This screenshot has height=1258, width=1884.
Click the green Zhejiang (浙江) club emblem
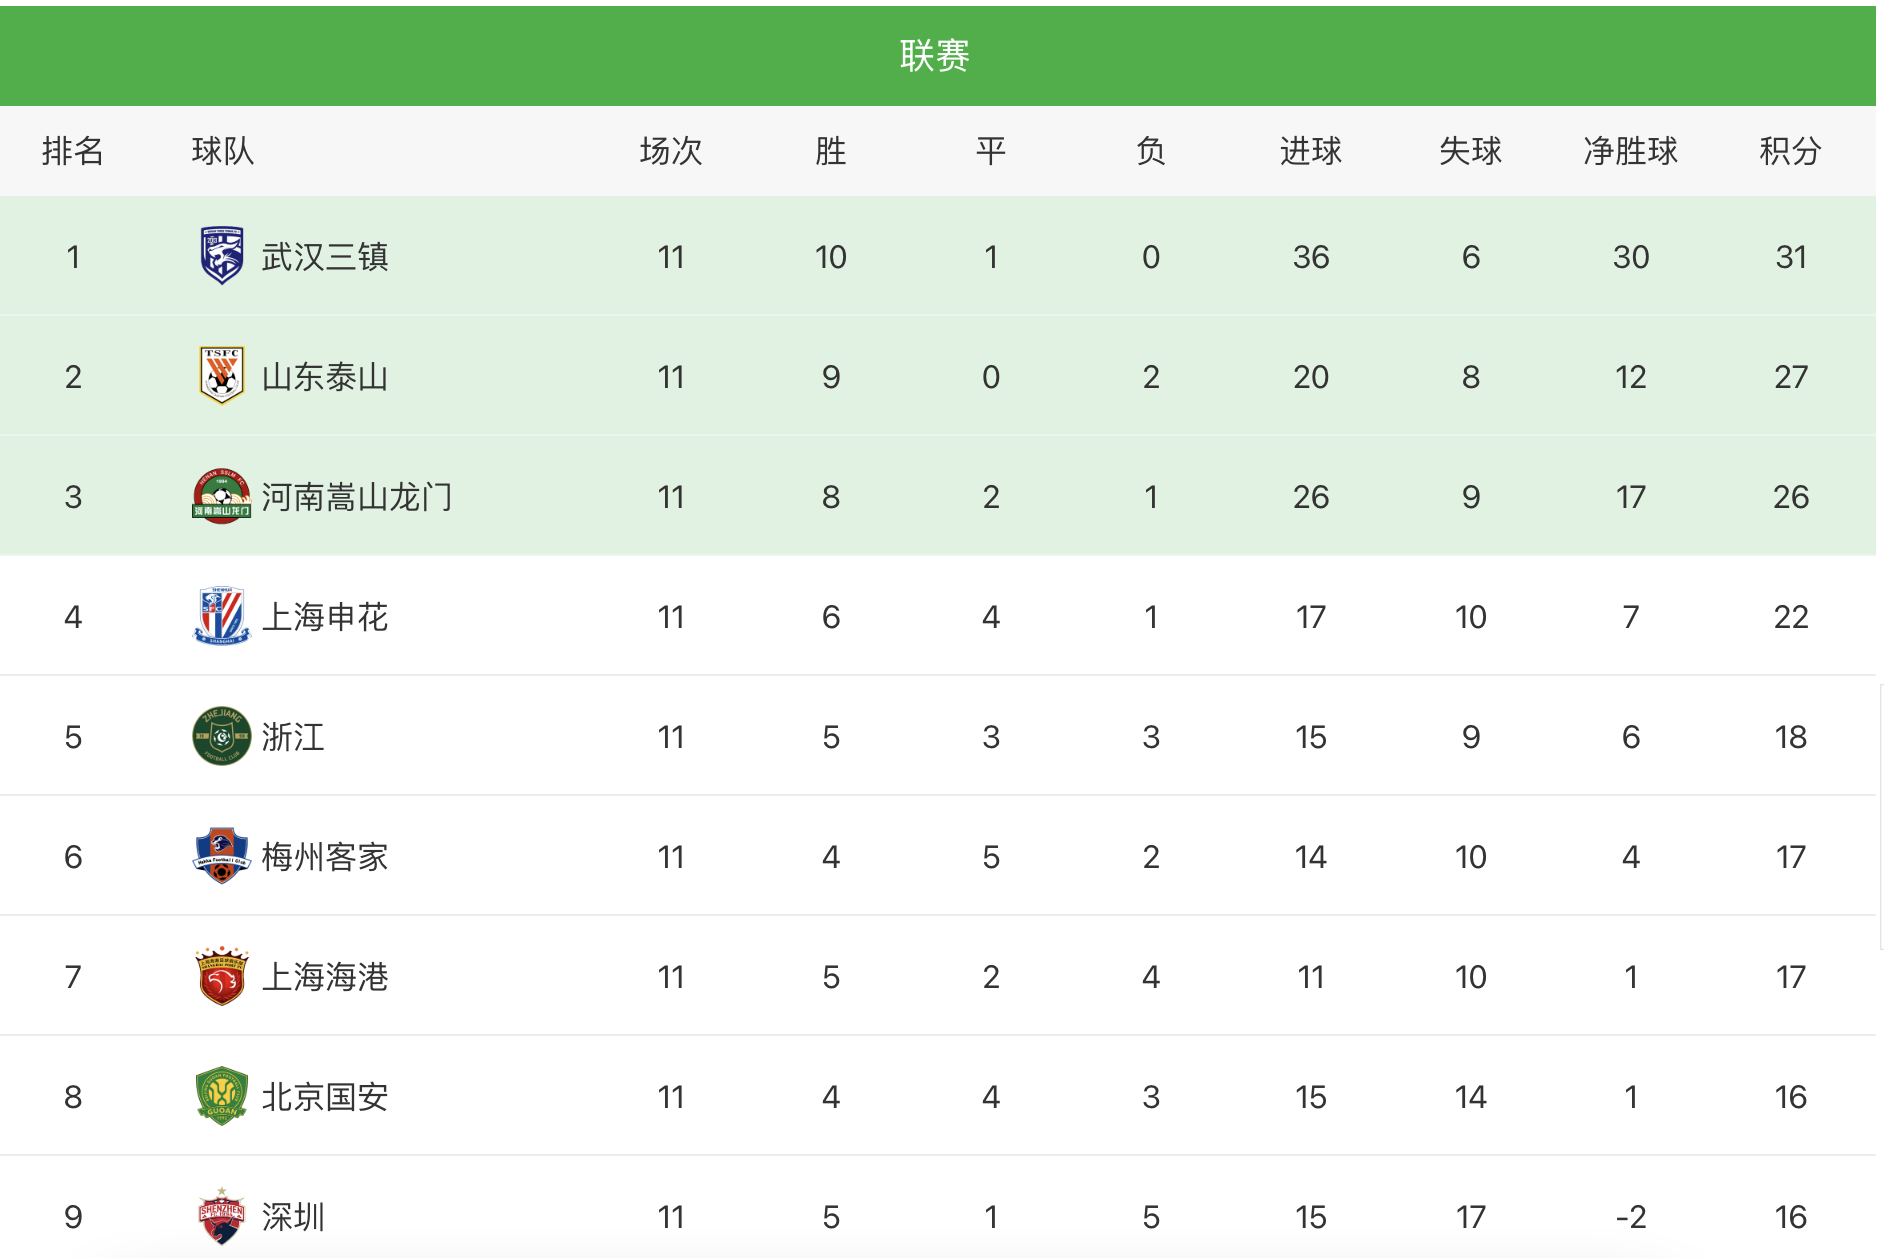click(x=221, y=736)
